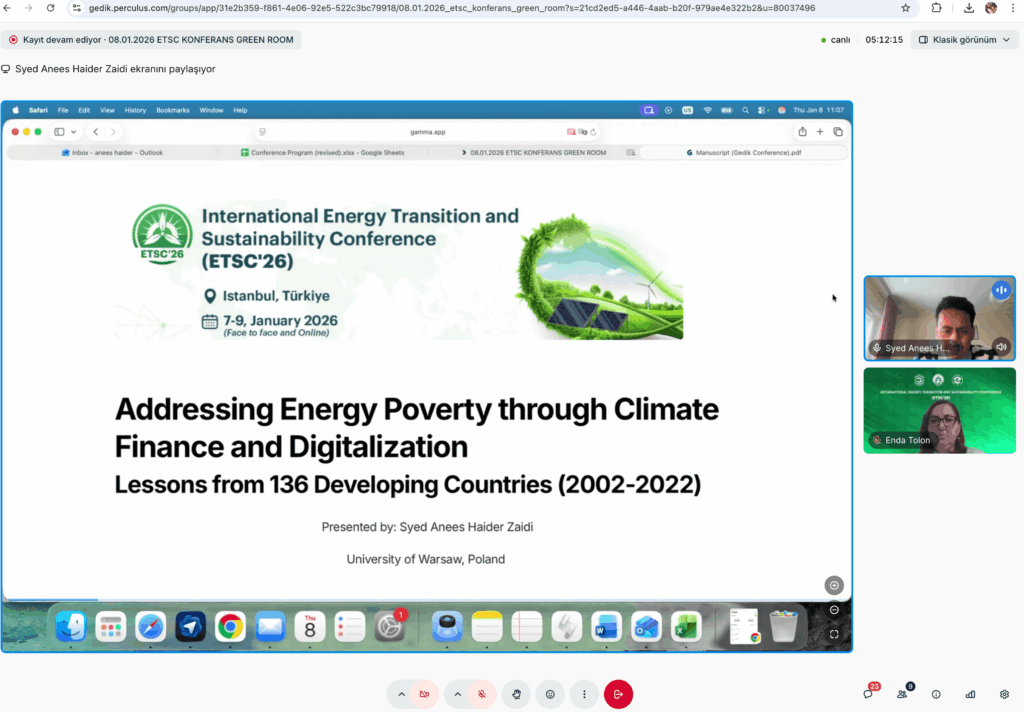Expand the microphone options chevron
This screenshot has width=1024, height=712.
tap(458, 694)
